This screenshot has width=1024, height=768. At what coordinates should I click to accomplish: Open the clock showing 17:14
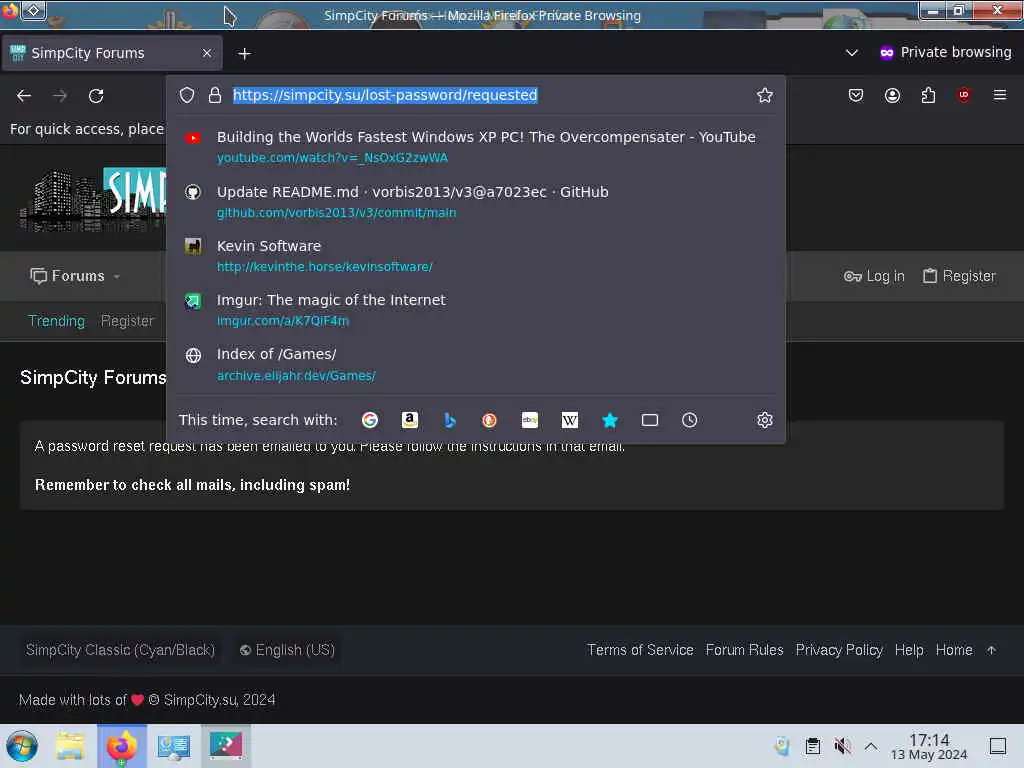929,746
